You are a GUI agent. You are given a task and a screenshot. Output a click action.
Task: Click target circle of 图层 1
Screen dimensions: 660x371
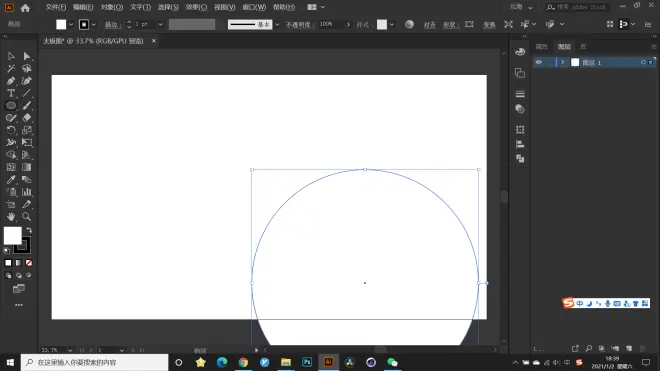pos(643,62)
